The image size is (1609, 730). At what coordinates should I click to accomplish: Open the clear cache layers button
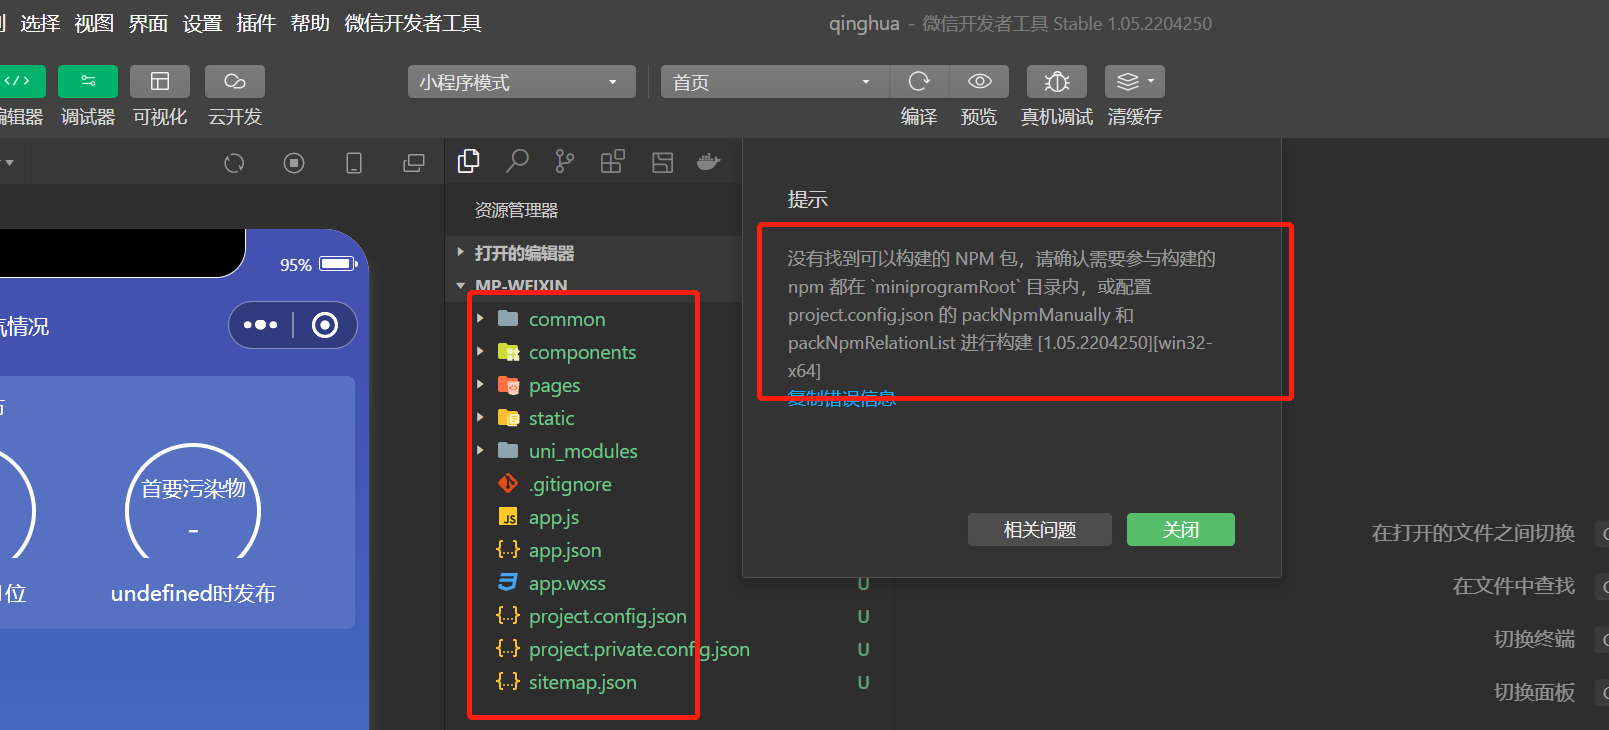[x=1134, y=82]
